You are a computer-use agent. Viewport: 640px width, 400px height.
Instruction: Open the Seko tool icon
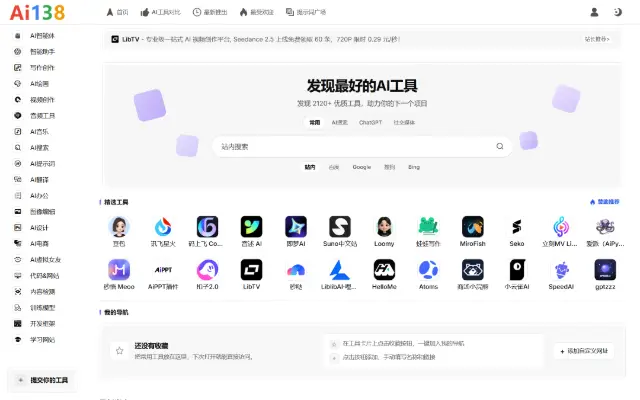[517, 227]
